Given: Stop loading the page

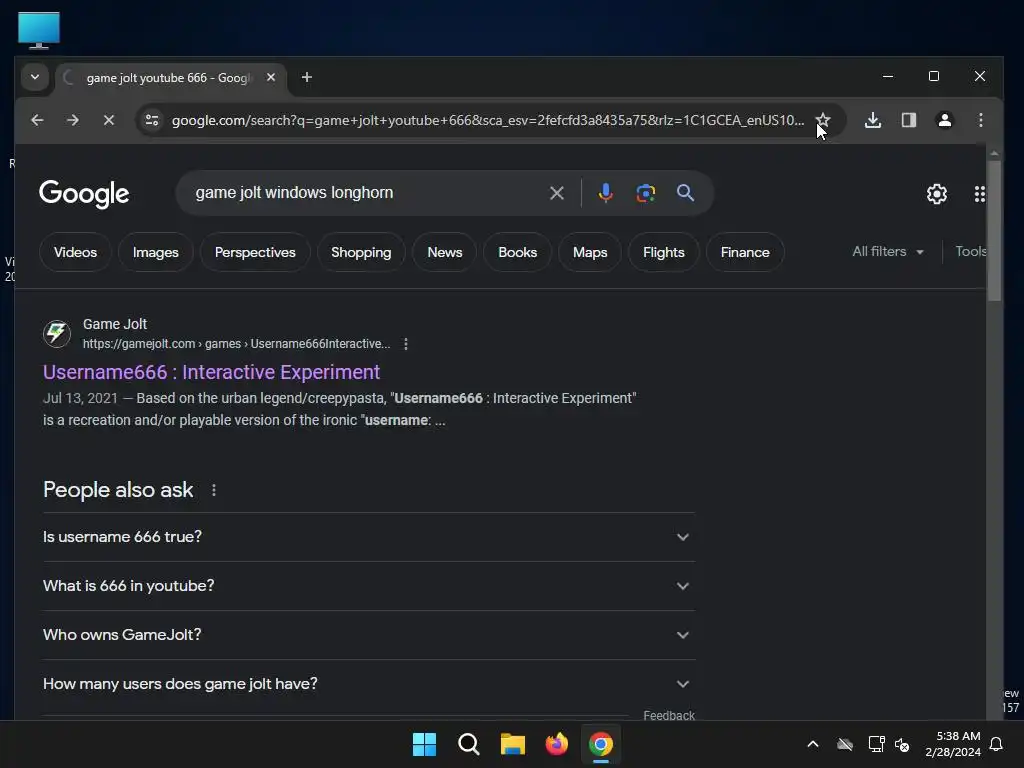Looking at the screenshot, I should coord(108,120).
